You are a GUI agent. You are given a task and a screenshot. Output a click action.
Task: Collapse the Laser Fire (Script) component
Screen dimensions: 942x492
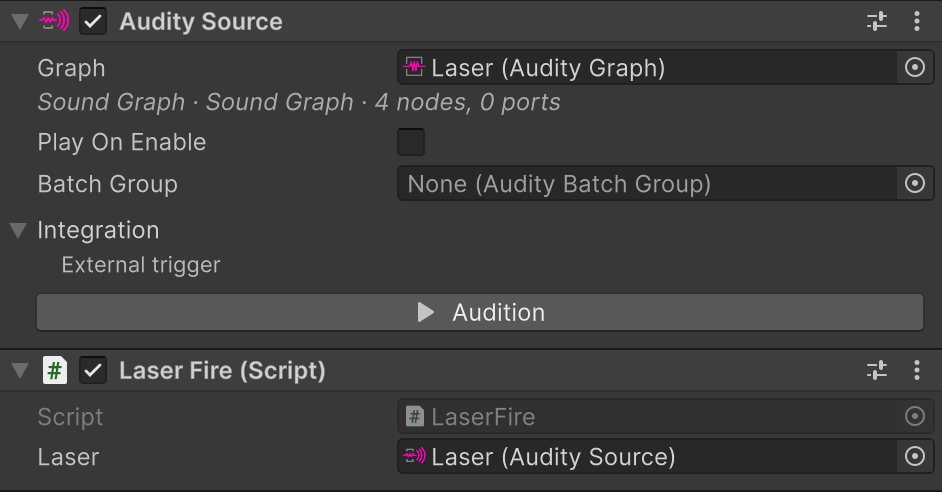tap(20, 371)
